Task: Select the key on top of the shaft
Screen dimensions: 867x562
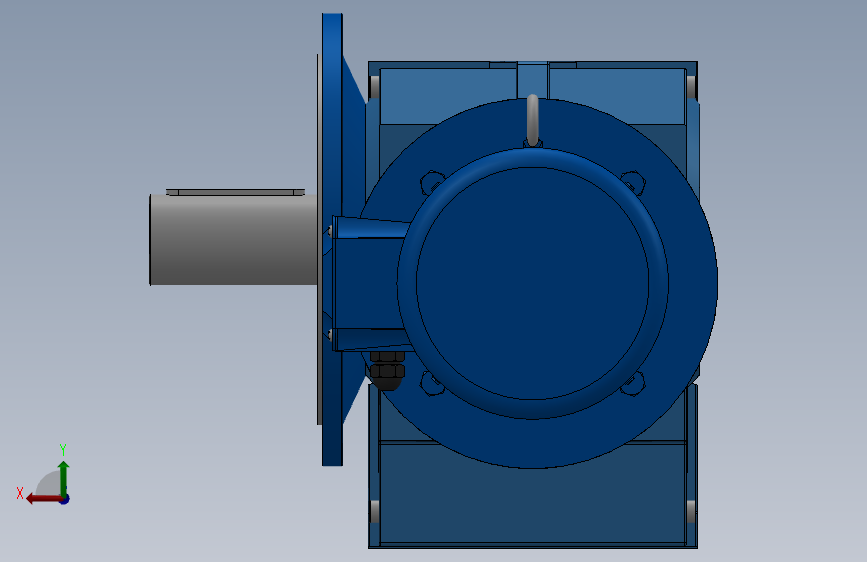Action: [x=236, y=192]
